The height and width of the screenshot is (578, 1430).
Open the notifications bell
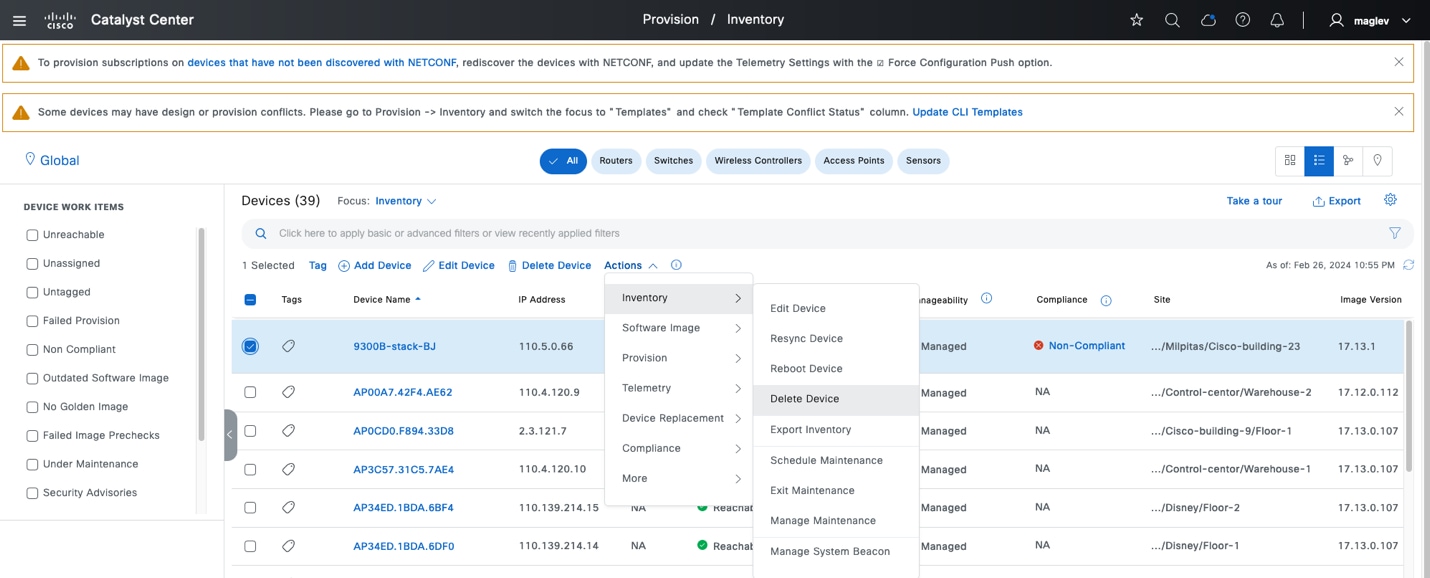point(1277,20)
